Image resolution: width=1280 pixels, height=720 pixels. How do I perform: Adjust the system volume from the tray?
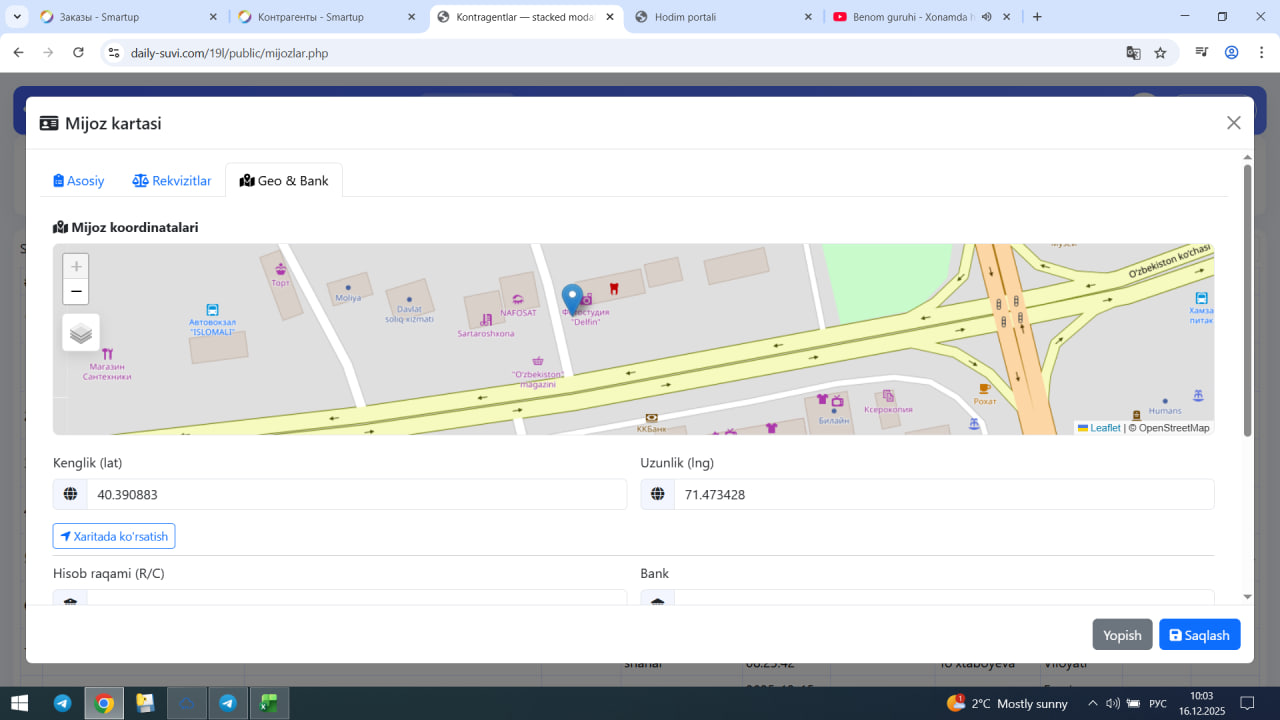click(x=1113, y=703)
